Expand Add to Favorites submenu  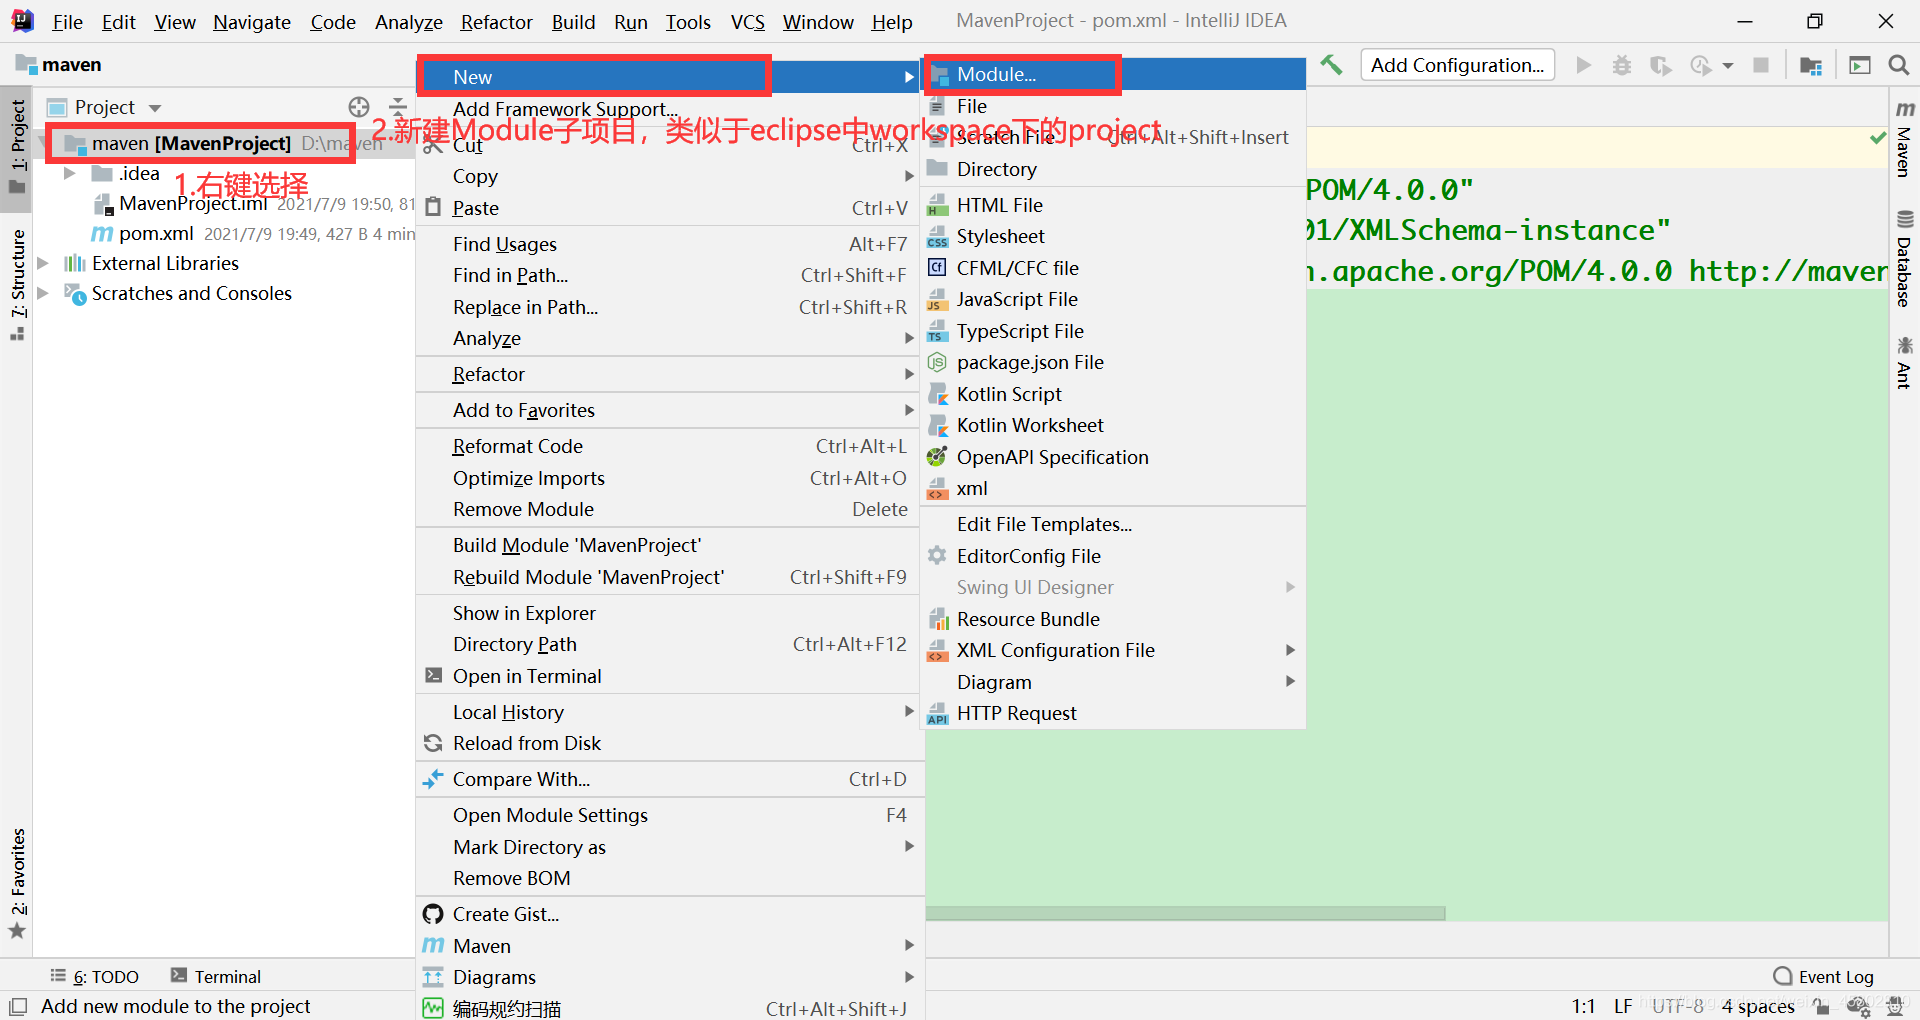coord(668,410)
